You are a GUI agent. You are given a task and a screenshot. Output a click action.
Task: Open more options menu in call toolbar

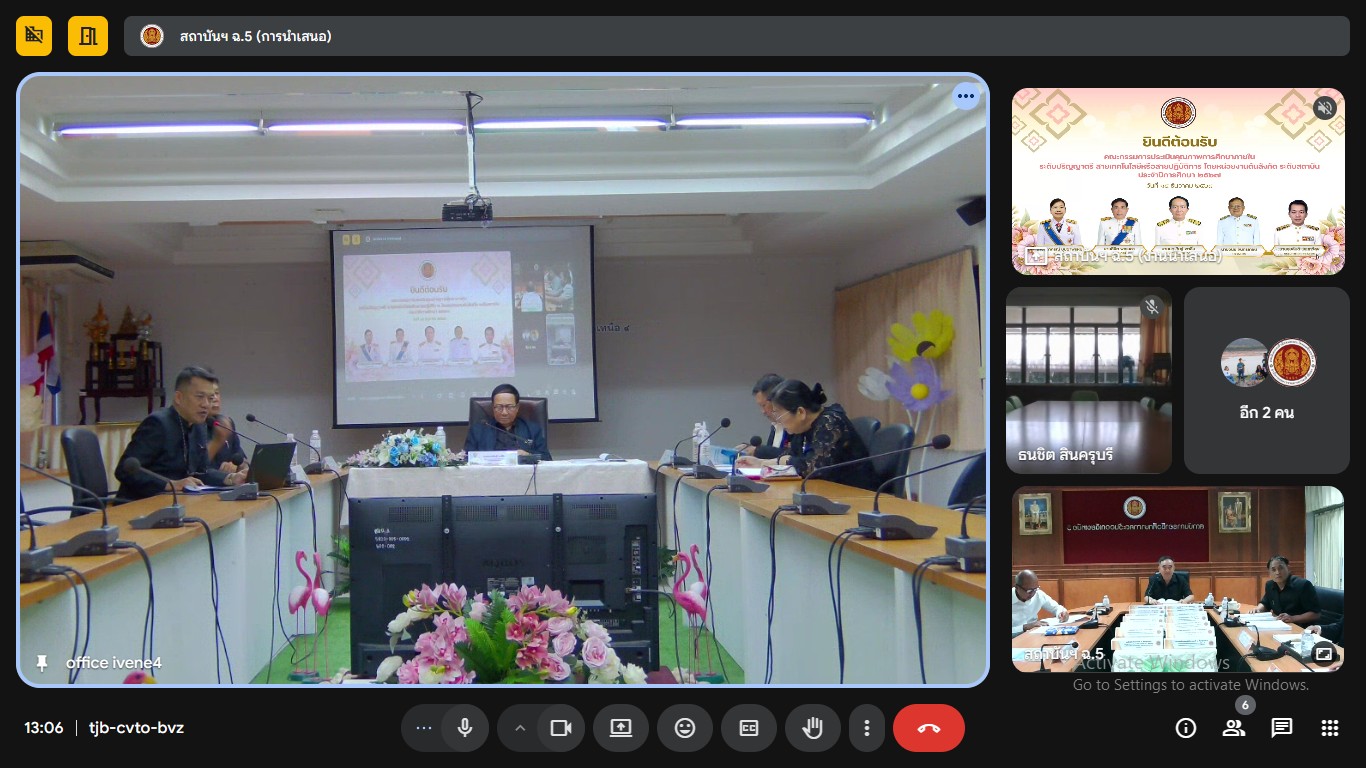(867, 728)
